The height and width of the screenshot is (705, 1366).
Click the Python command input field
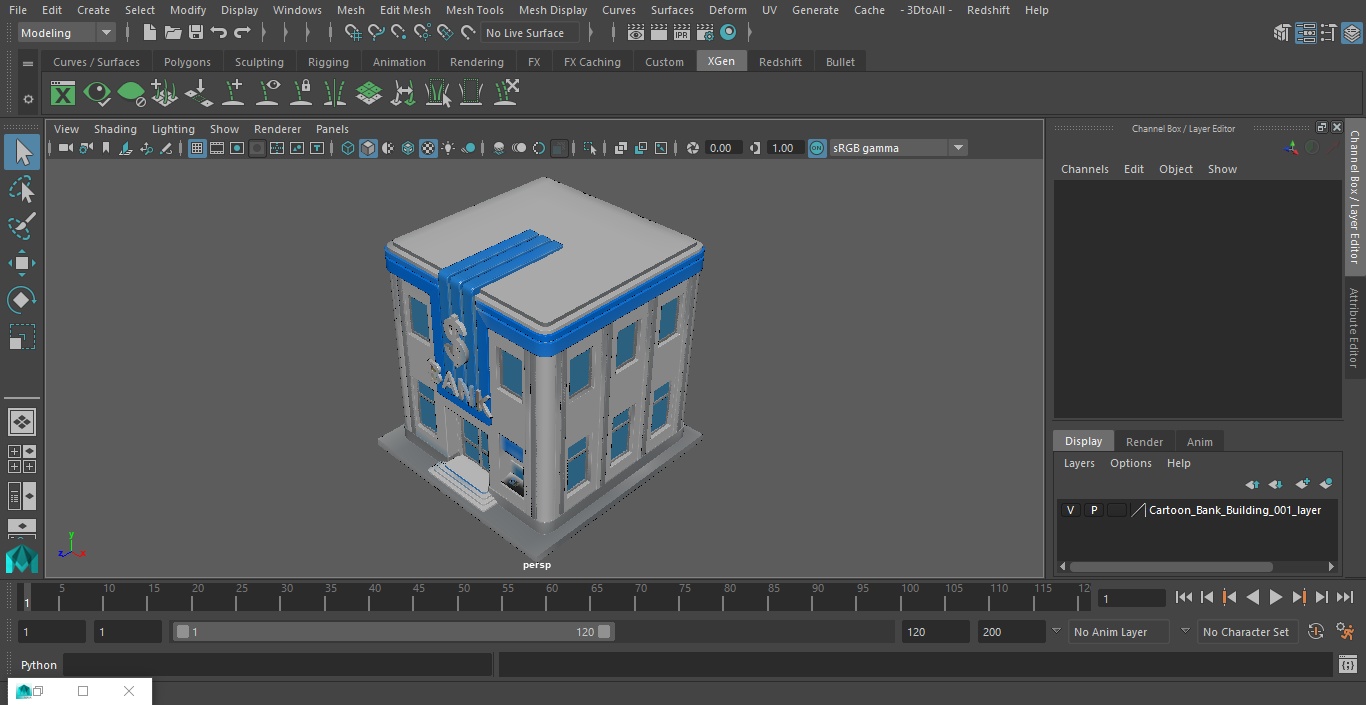click(278, 665)
